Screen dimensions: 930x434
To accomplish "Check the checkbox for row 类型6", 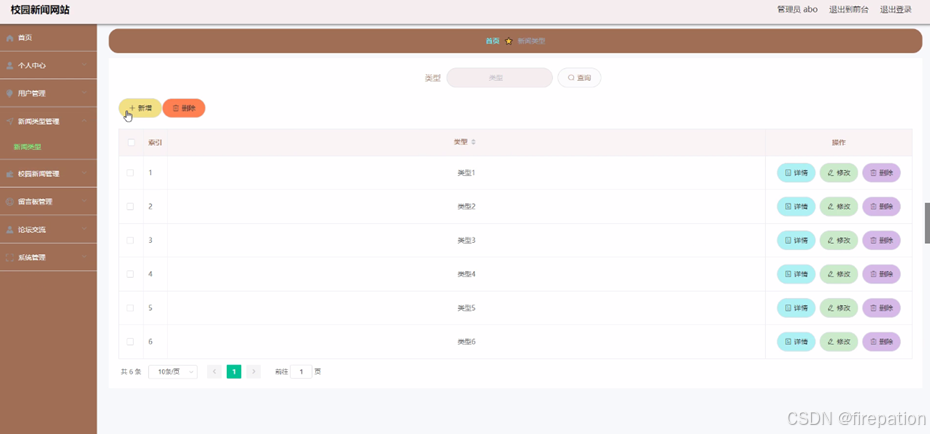I will 130,342.
